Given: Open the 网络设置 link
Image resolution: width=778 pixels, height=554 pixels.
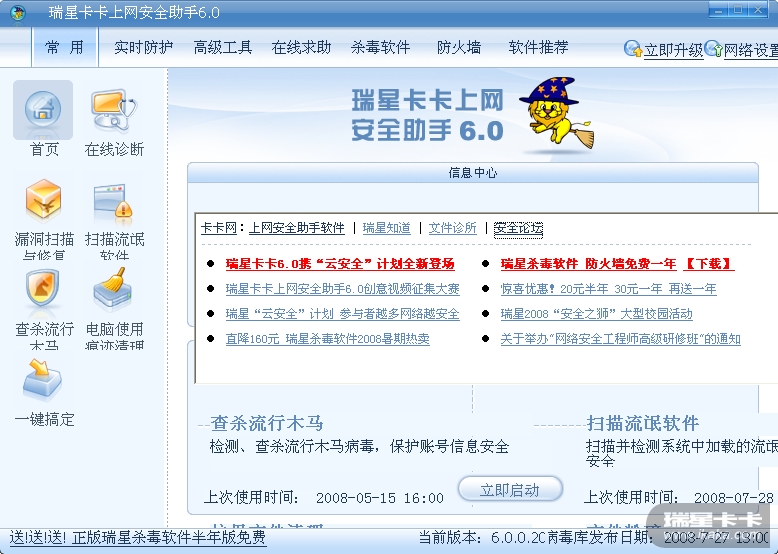Looking at the screenshot, I should tap(751, 50).
